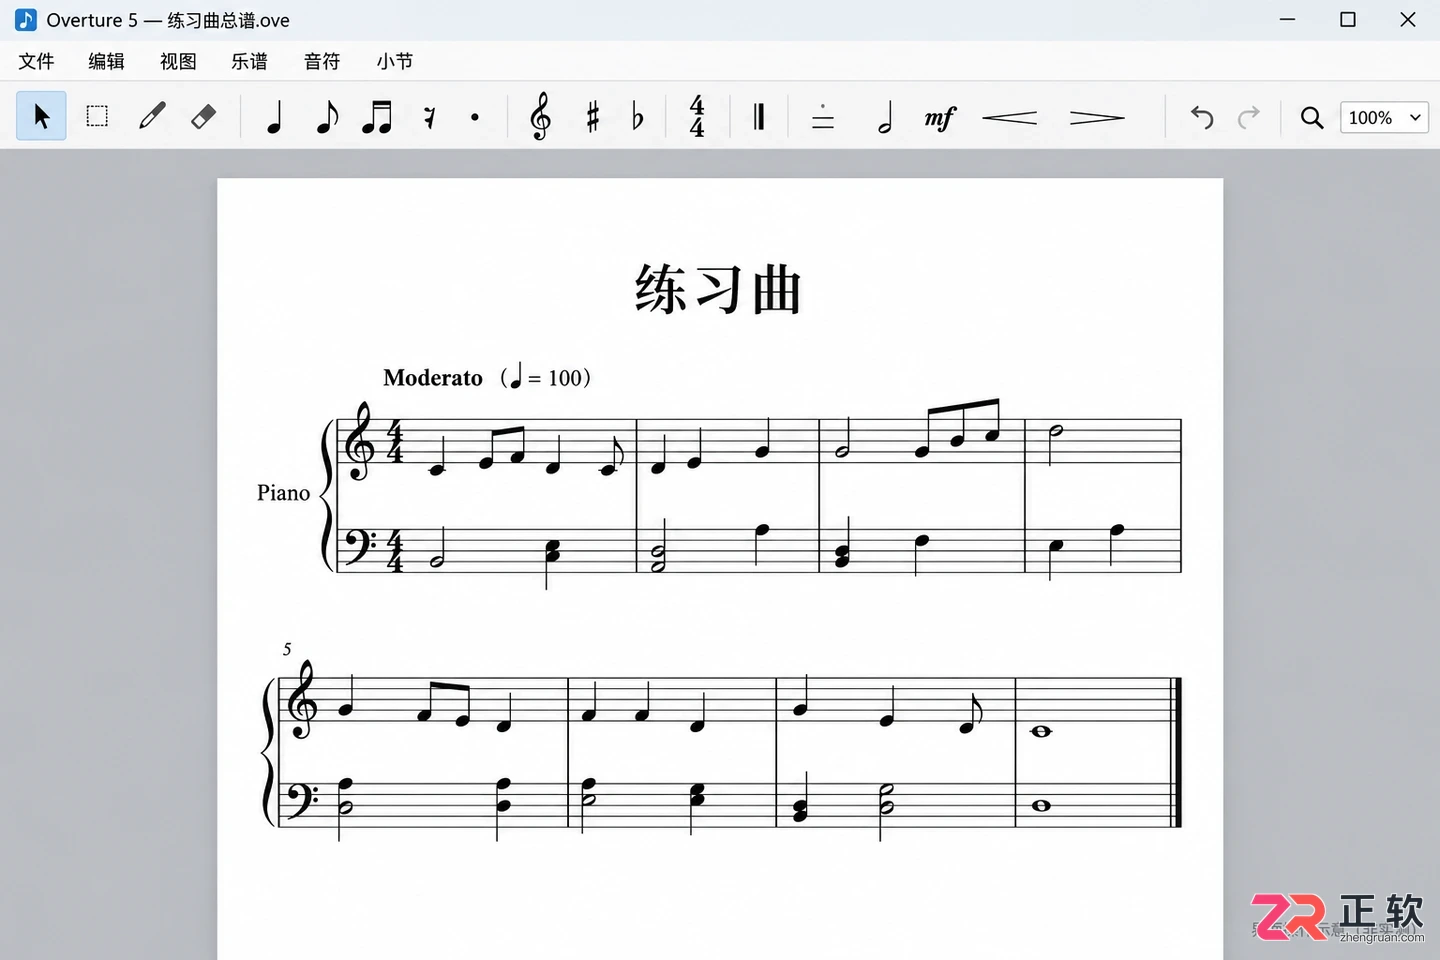The height and width of the screenshot is (960, 1440).
Task: Maximize the Overture 5 window
Action: point(1348,20)
